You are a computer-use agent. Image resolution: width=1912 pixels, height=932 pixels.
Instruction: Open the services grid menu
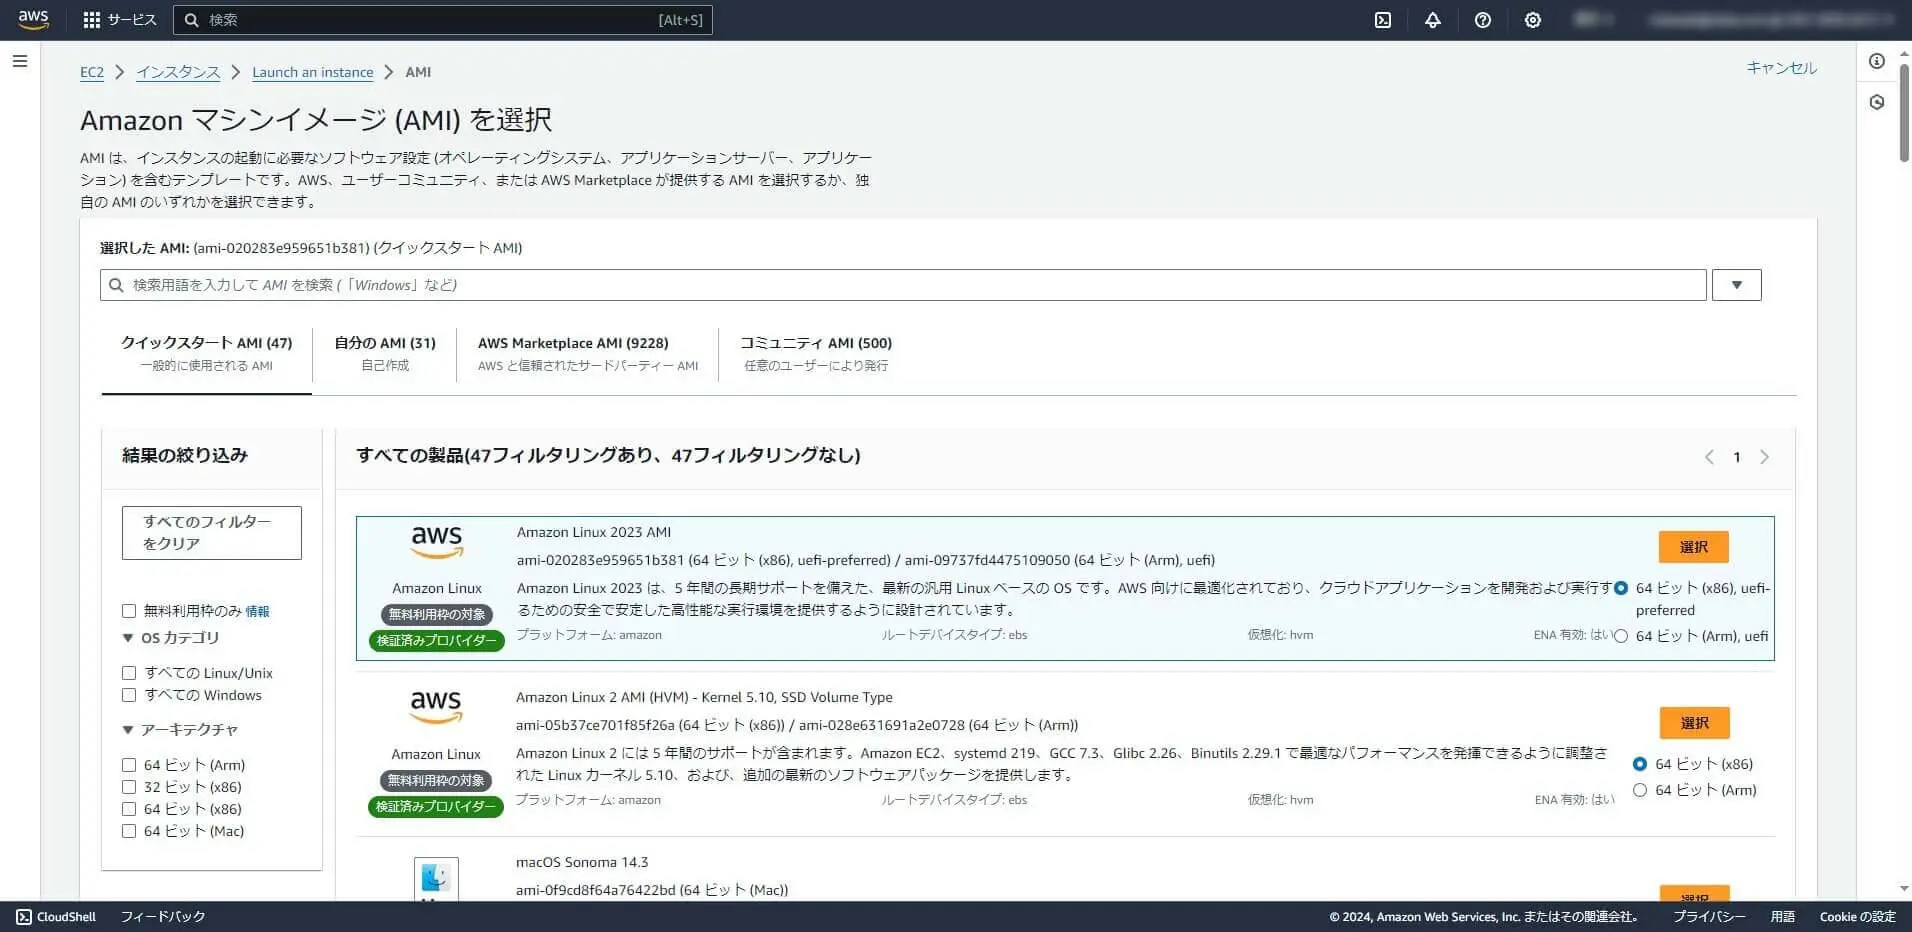tap(92, 20)
